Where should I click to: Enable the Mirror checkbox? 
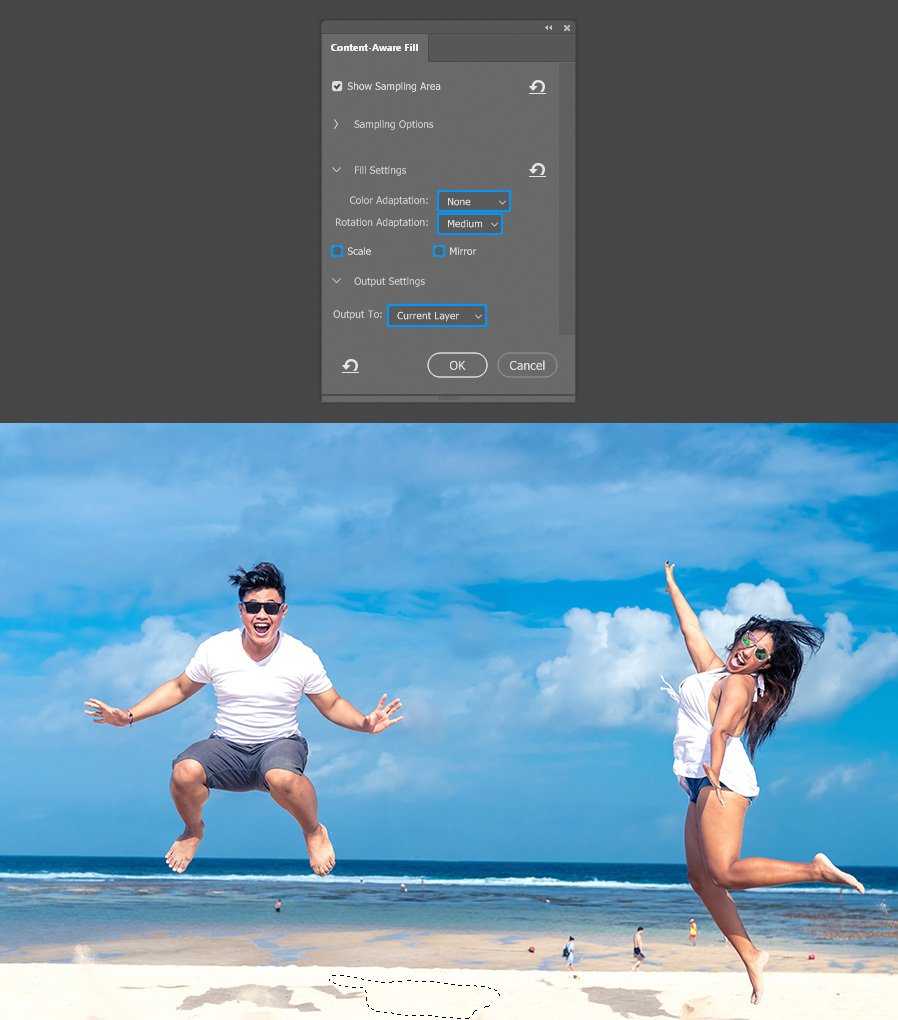pyautogui.click(x=439, y=251)
